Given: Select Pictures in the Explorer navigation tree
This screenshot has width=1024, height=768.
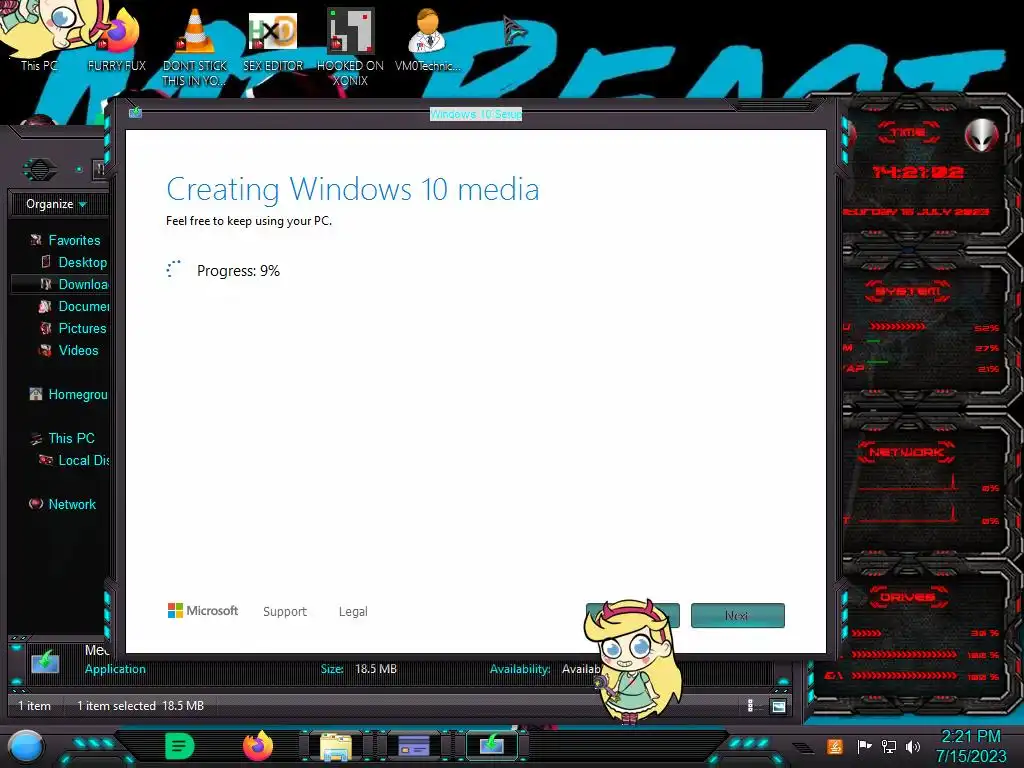Looking at the screenshot, I should pos(82,328).
